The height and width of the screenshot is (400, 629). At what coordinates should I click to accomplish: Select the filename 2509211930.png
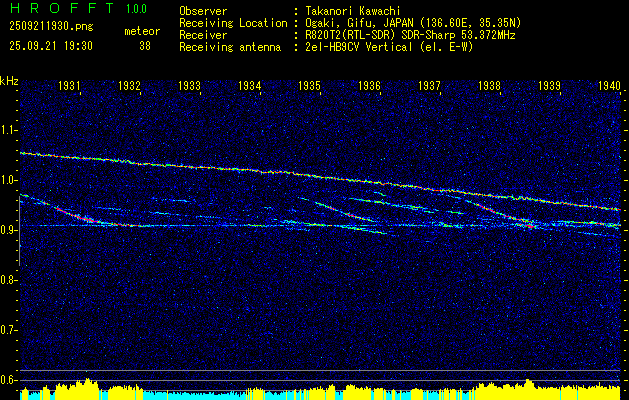(x=51, y=26)
